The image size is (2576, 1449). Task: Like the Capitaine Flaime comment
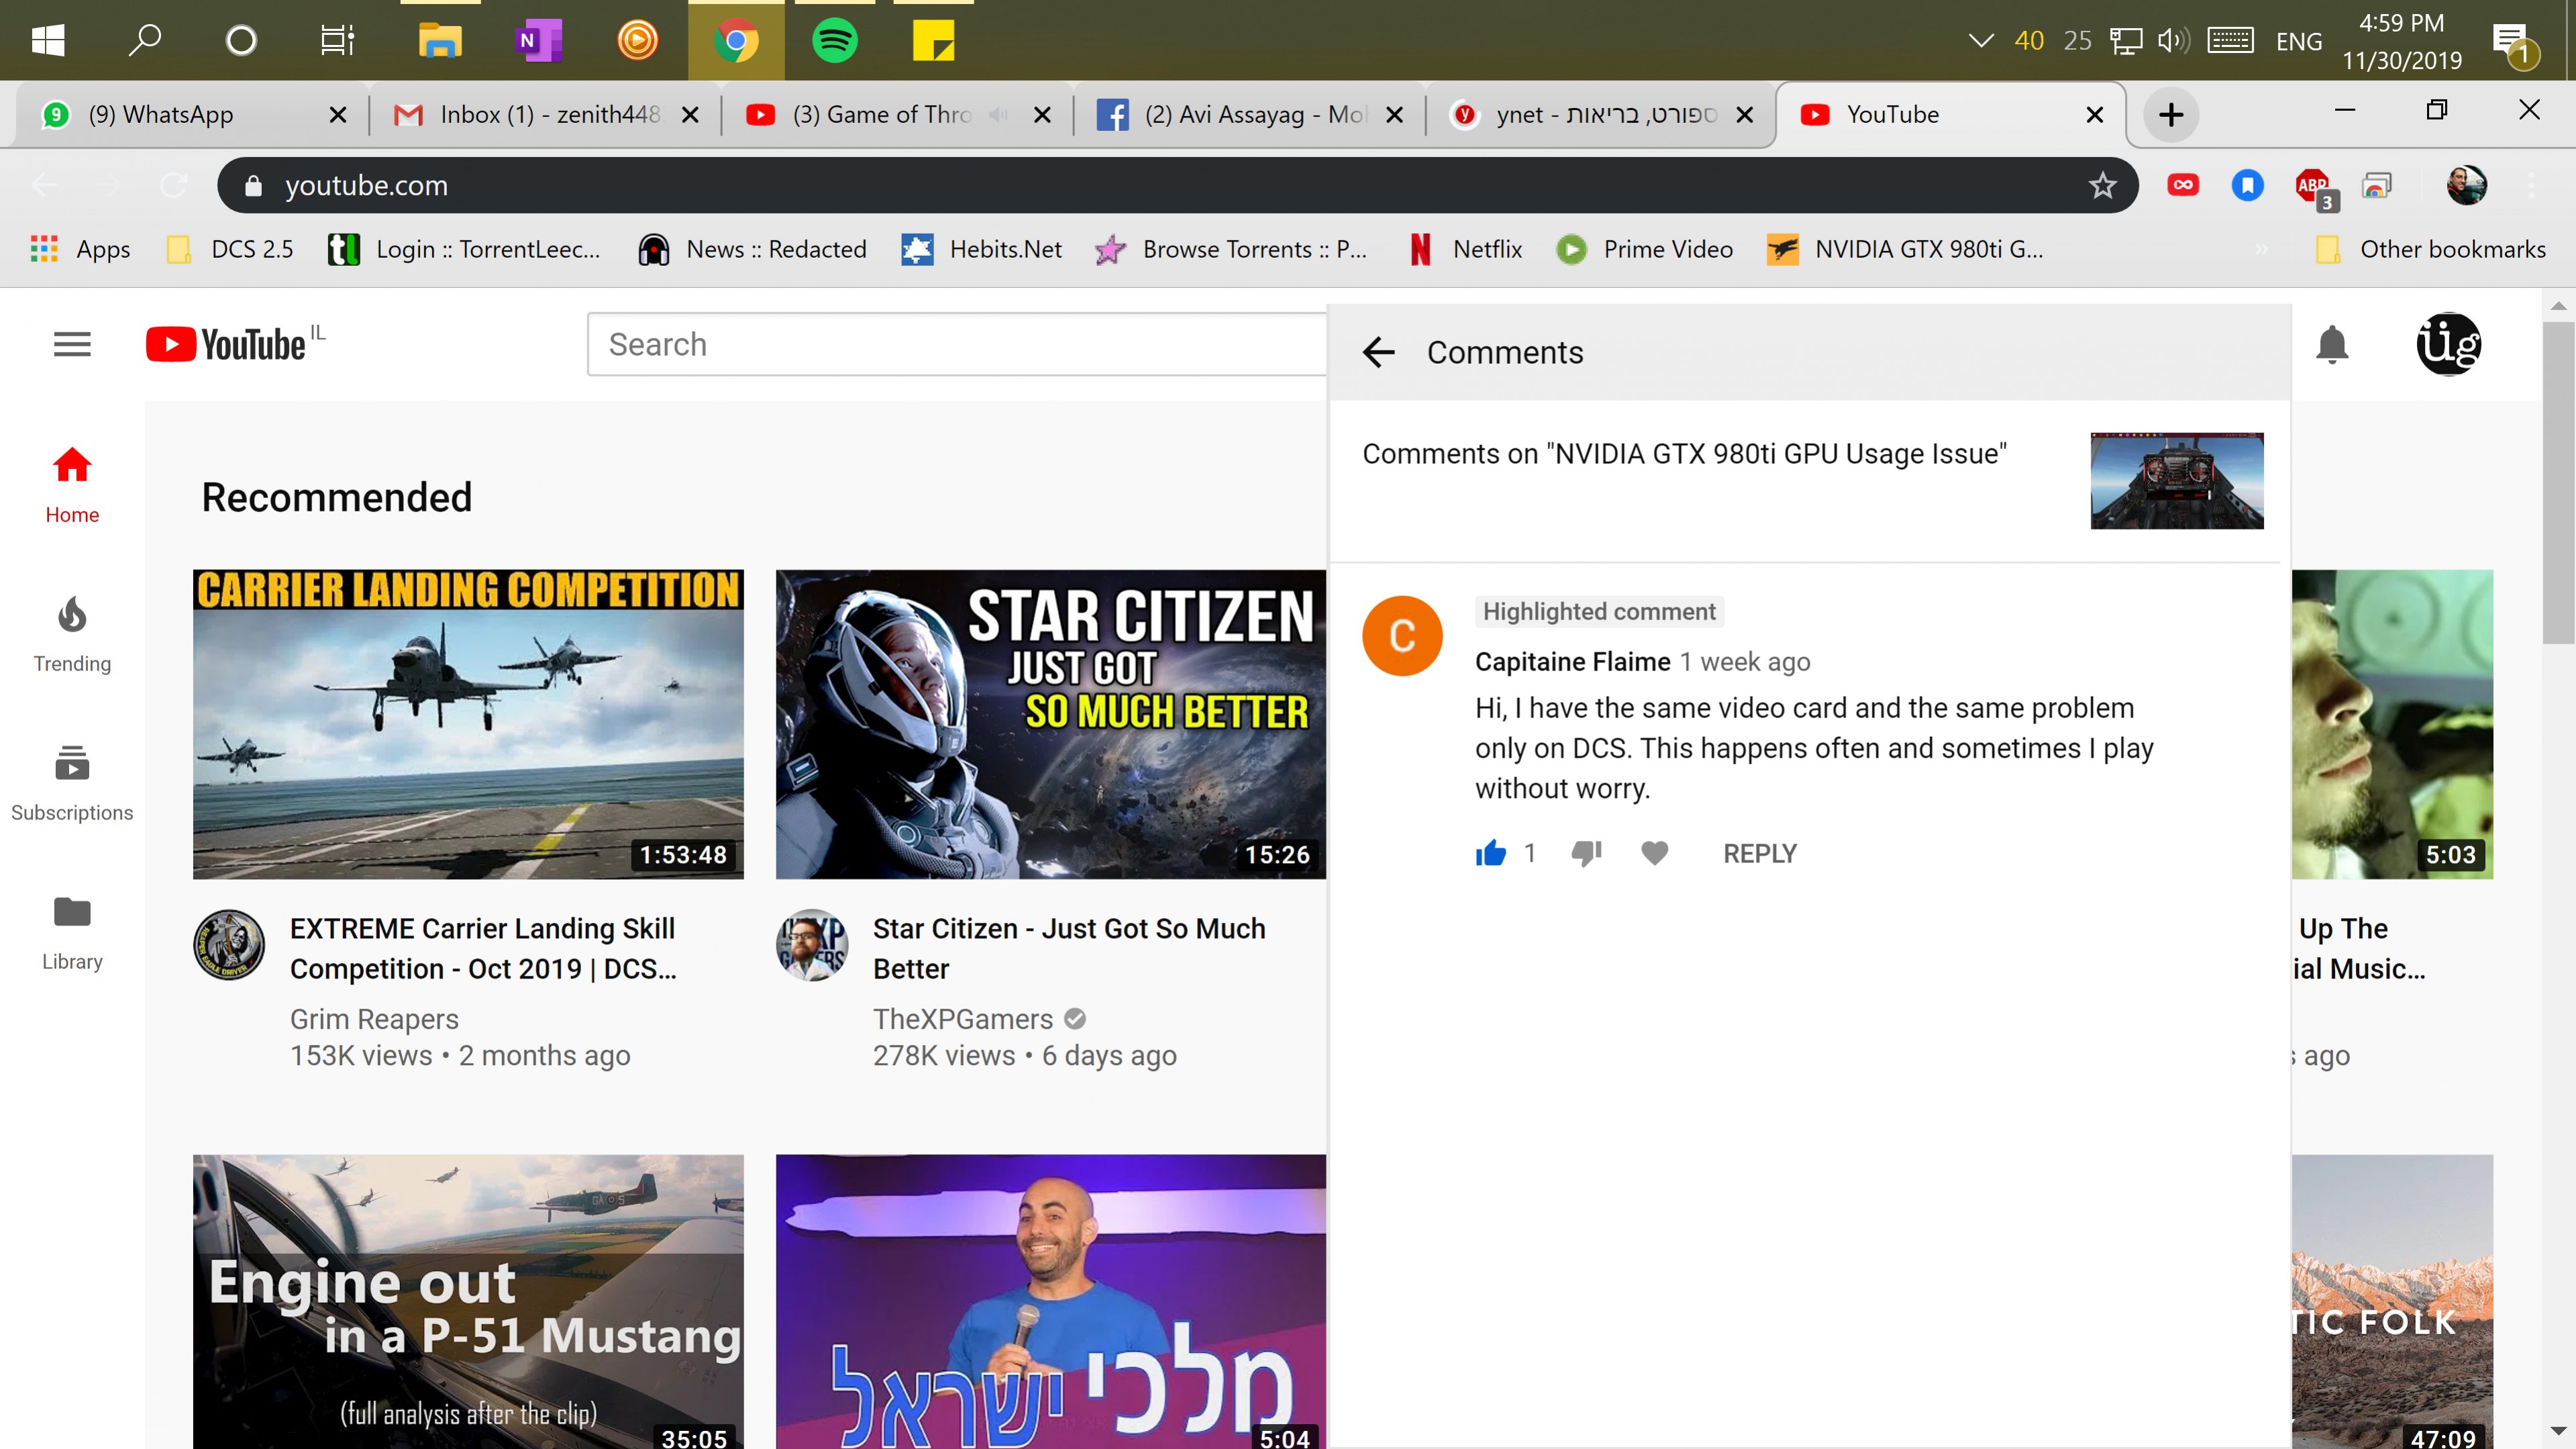(1490, 853)
